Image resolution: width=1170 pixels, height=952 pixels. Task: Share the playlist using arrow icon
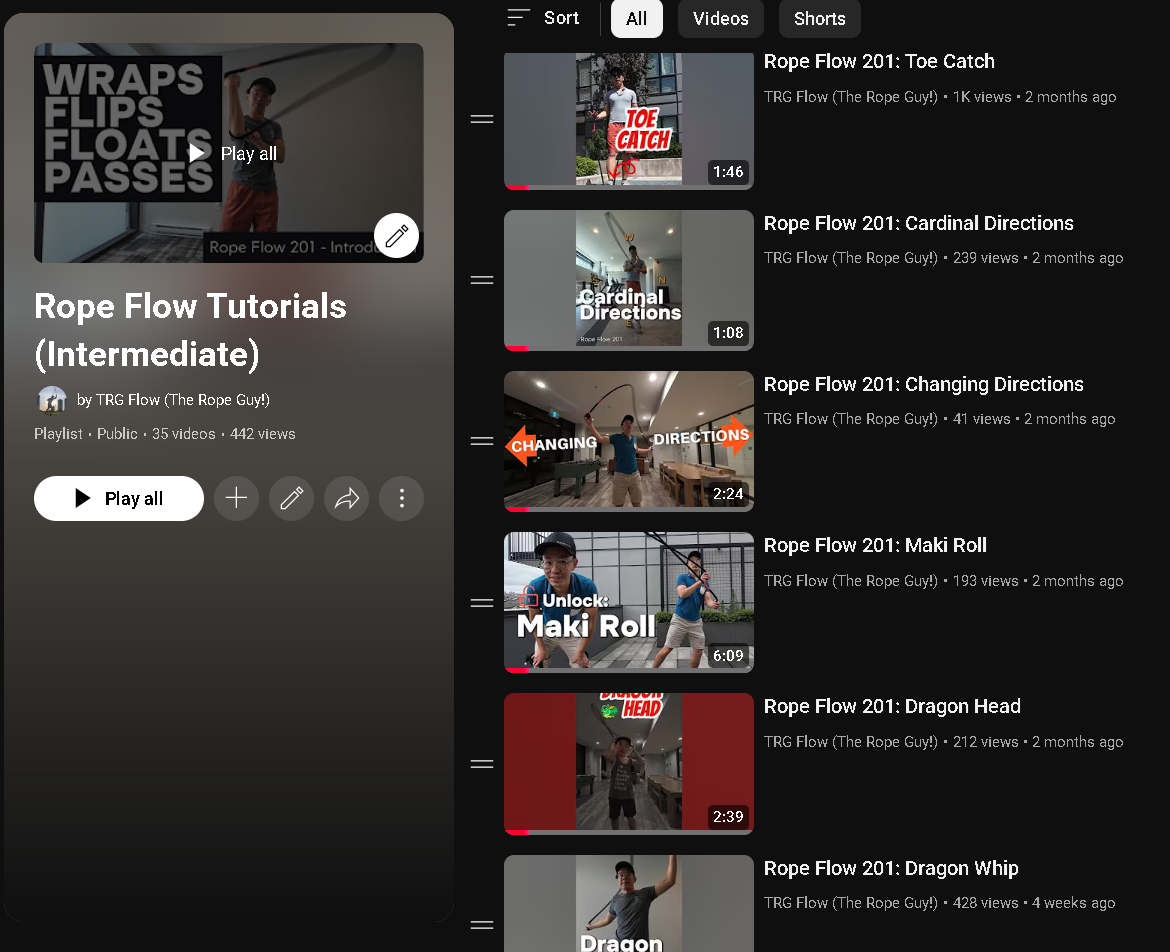pos(346,498)
